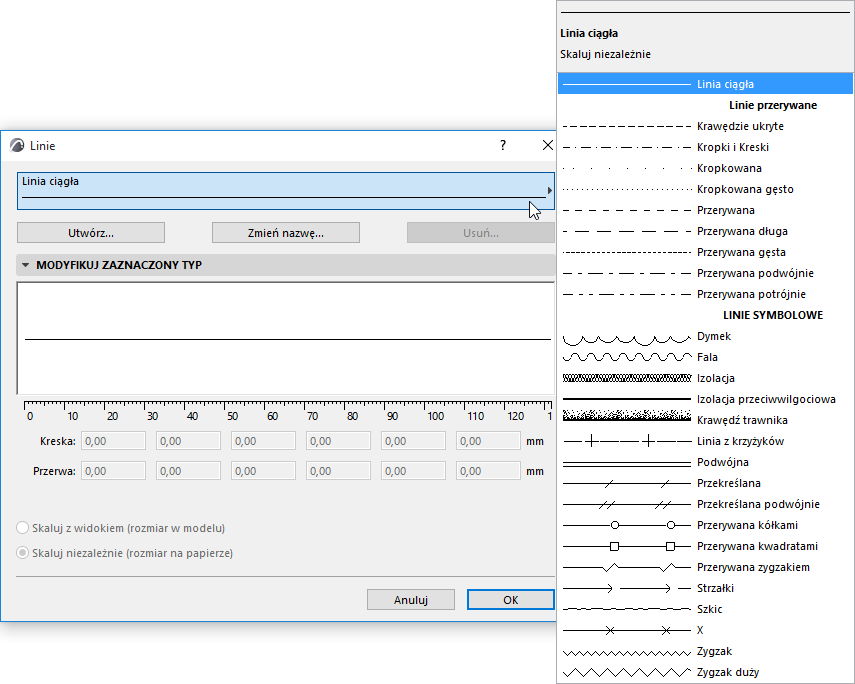Image resolution: width=855 pixels, height=684 pixels.
Task: Click the ArchiCAD logo icon in Linie title bar
Action: click(17, 145)
